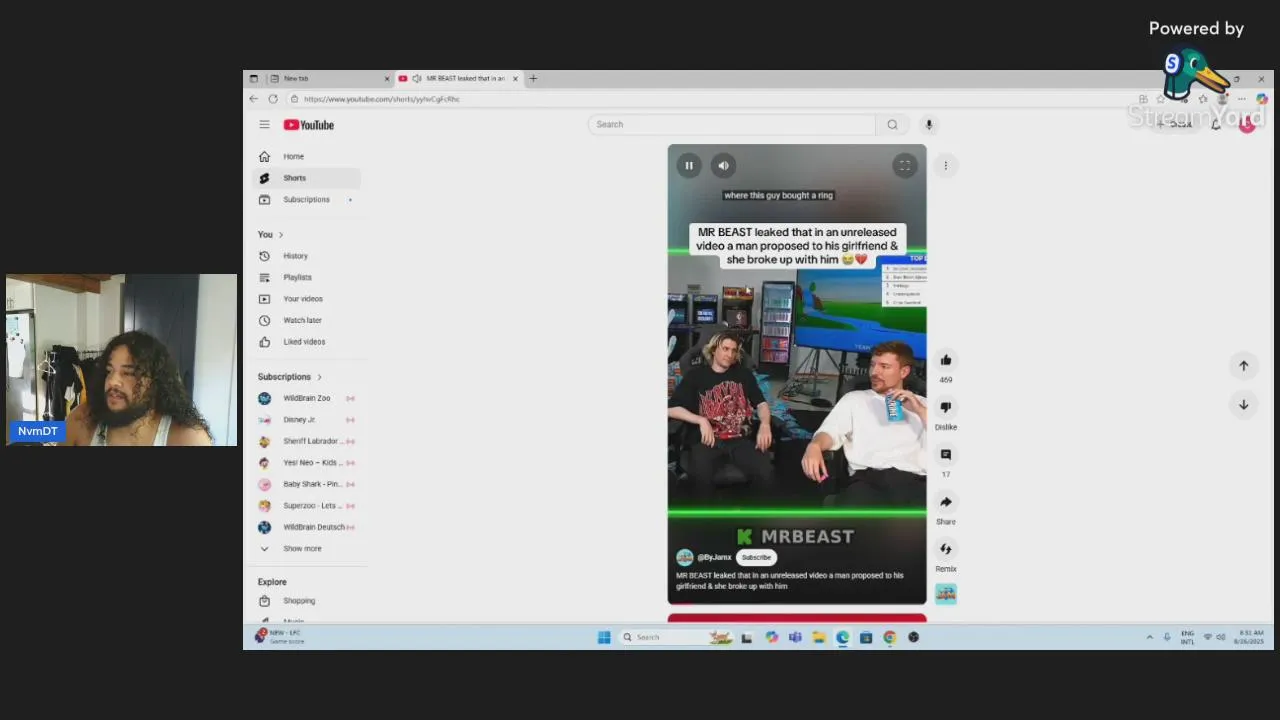Open History in the sidebar

(306, 256)
